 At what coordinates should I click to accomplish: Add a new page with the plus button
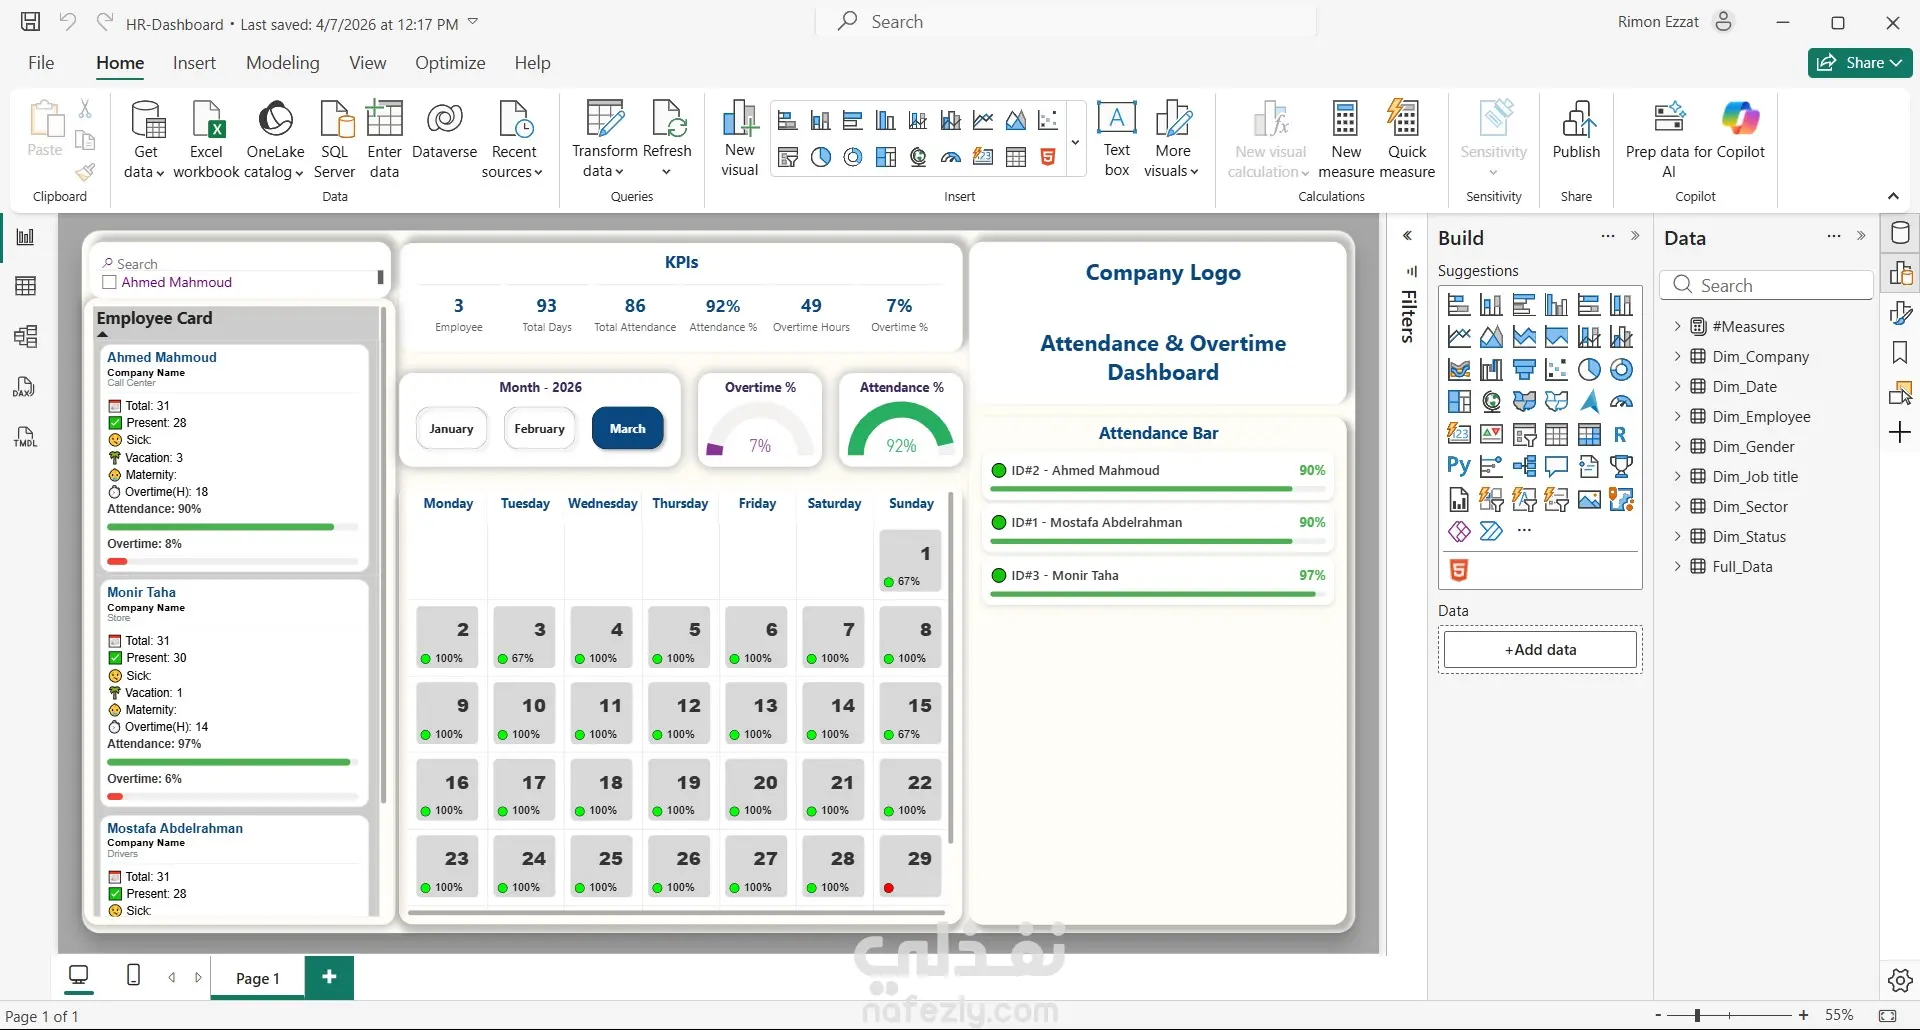click(x=329, y=977)
